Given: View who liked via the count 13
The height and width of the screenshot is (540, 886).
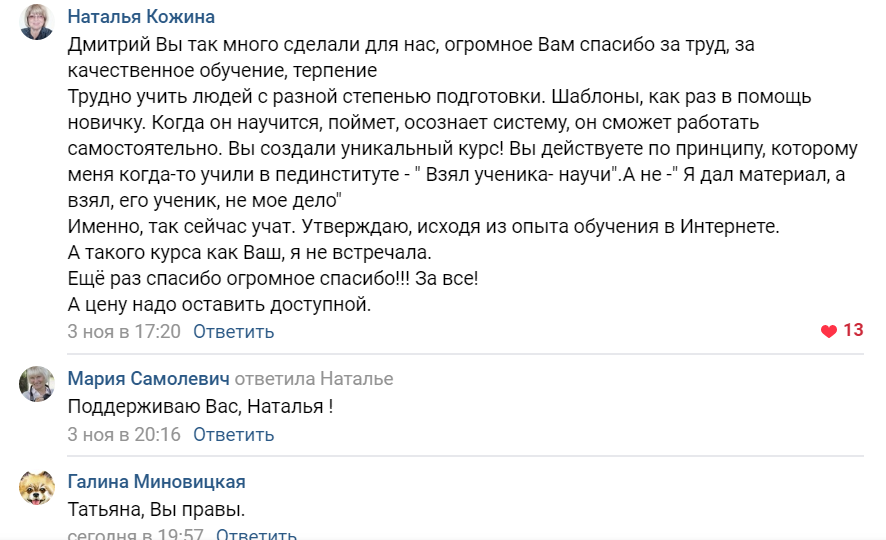Looking at the screenshot, I should (x=853, y=330).
